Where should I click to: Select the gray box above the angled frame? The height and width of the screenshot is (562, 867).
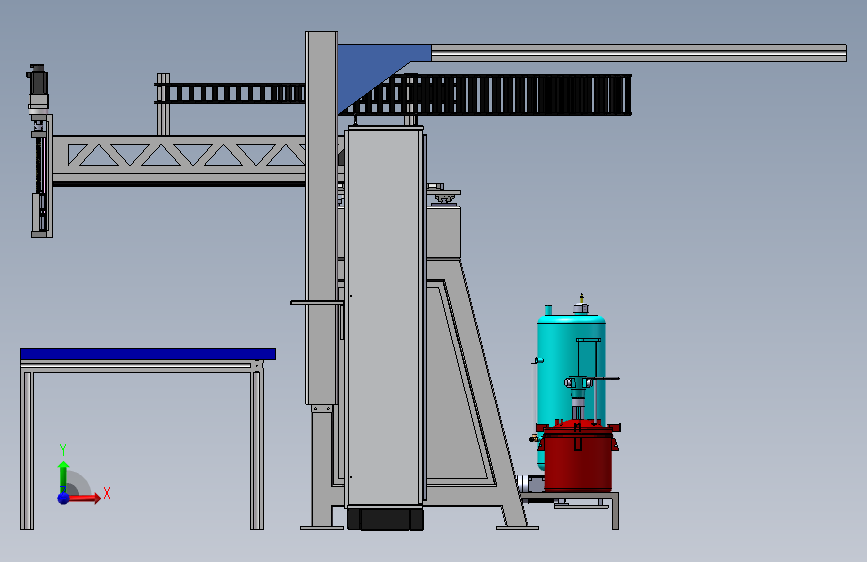[443, 232]
